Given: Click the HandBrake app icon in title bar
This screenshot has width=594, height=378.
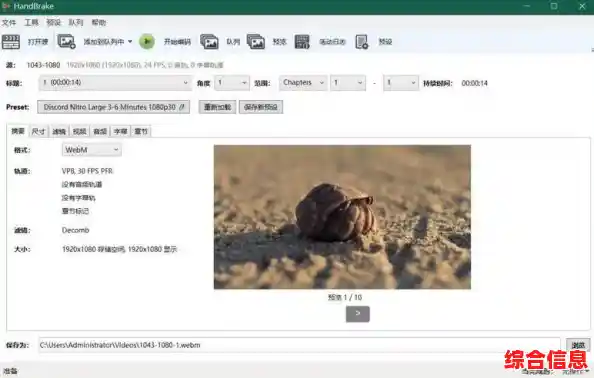Looking at the screenshot, I should 6,6.
